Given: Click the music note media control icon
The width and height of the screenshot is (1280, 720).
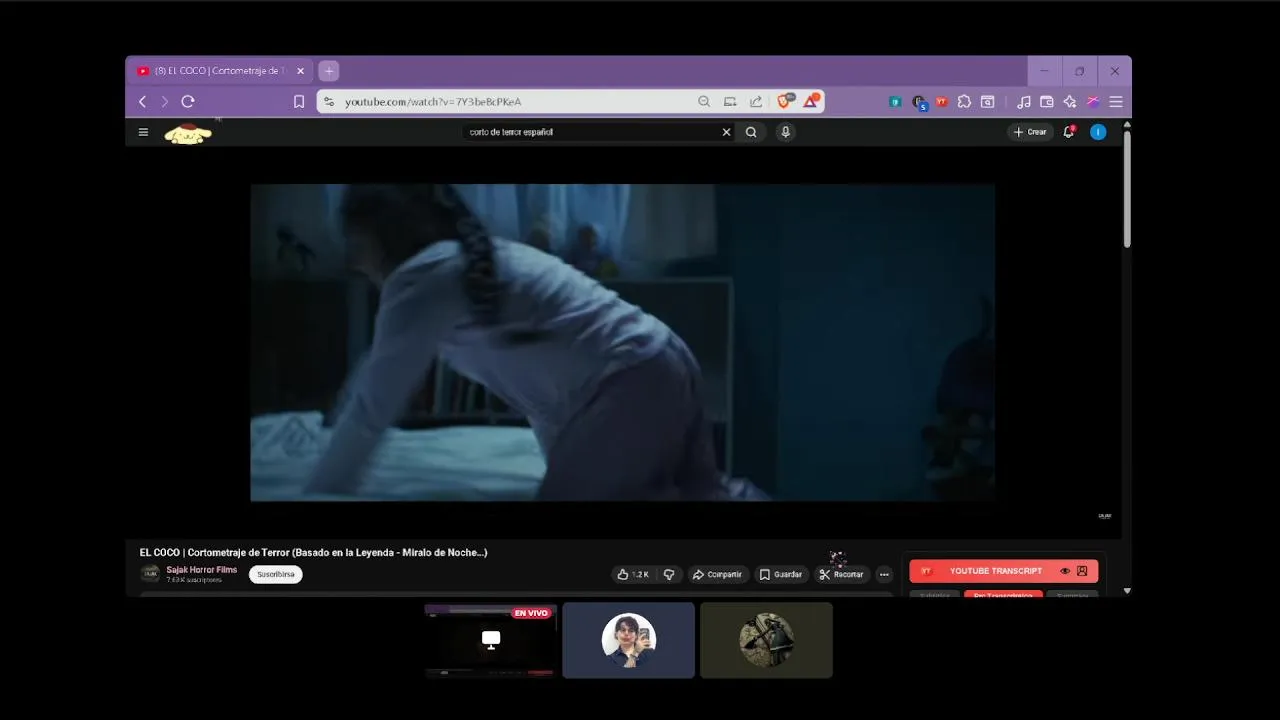Looking at the screenshot, I should tap(1023, 101).
